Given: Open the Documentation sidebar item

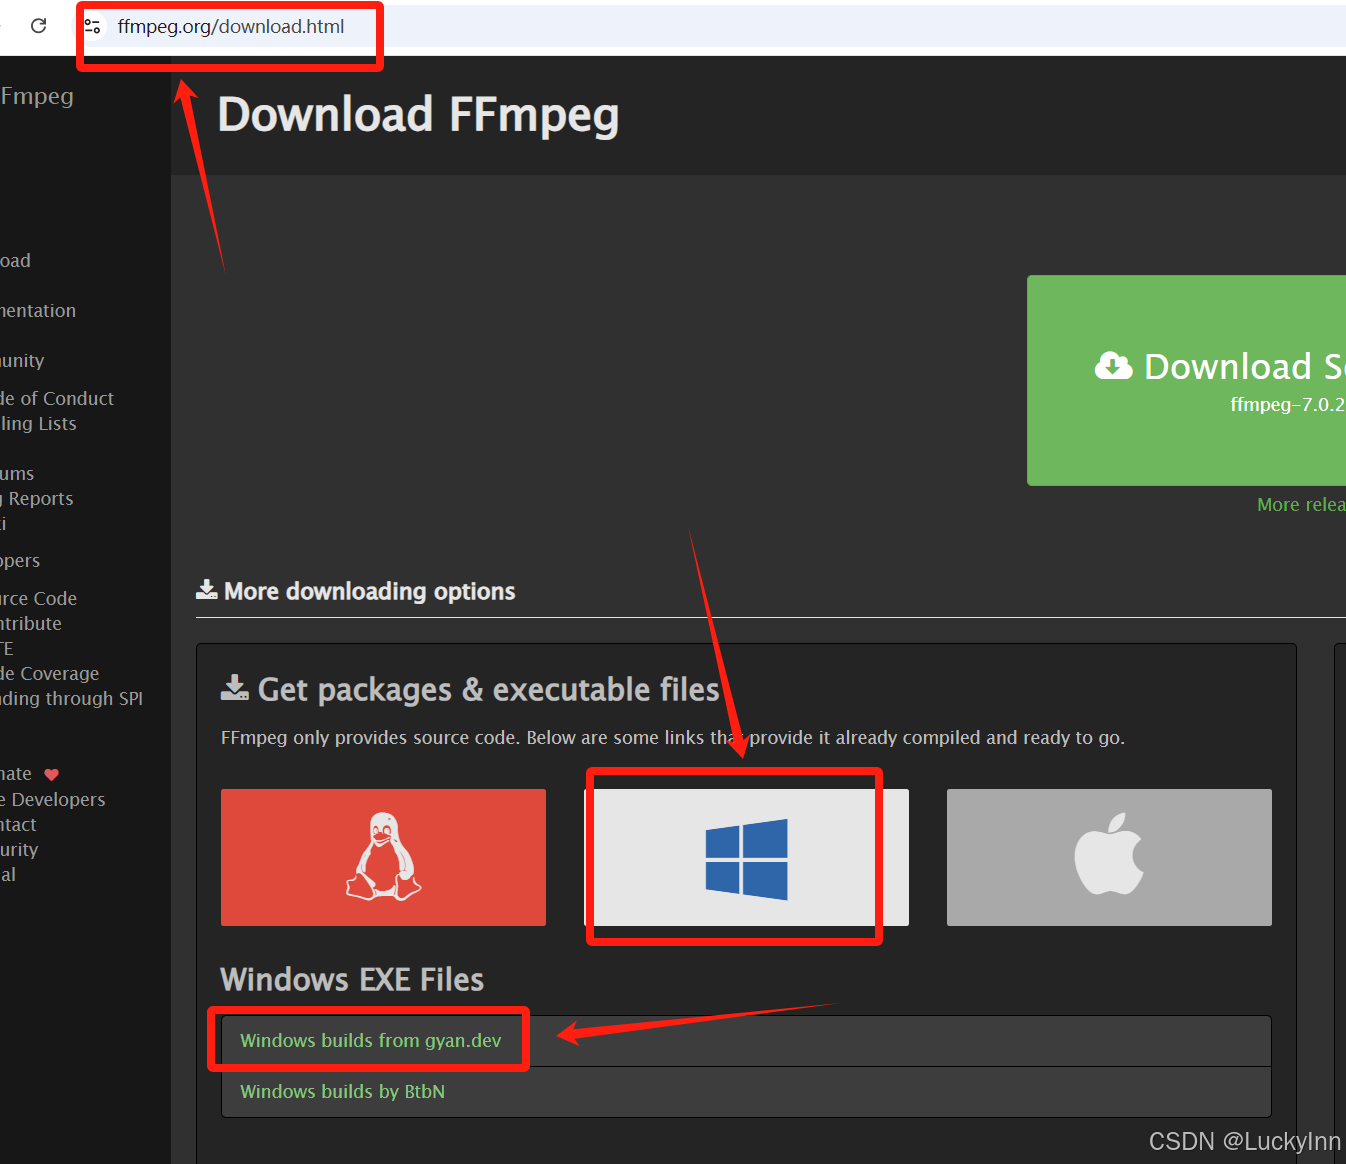Looking at the screenshot, I should 38,311.
